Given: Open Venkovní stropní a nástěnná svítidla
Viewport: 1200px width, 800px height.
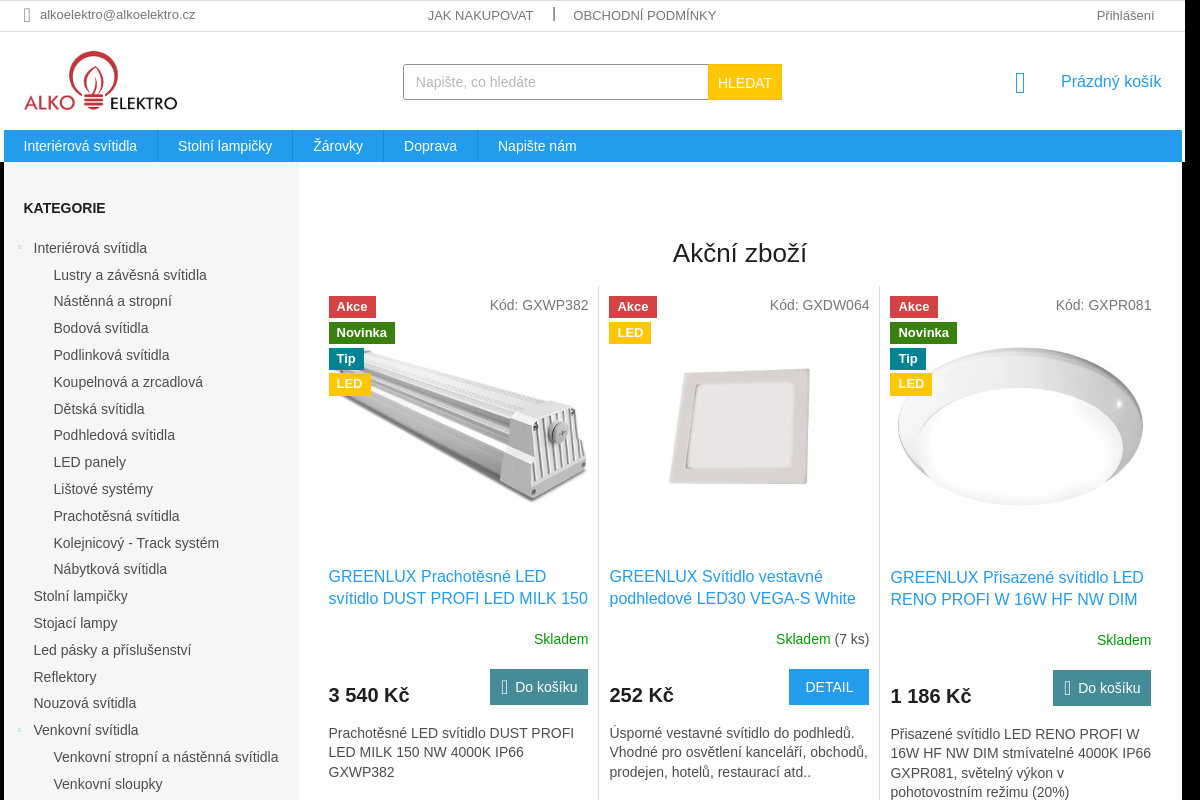Looking at the screenshot, I should tap(166, 757).
